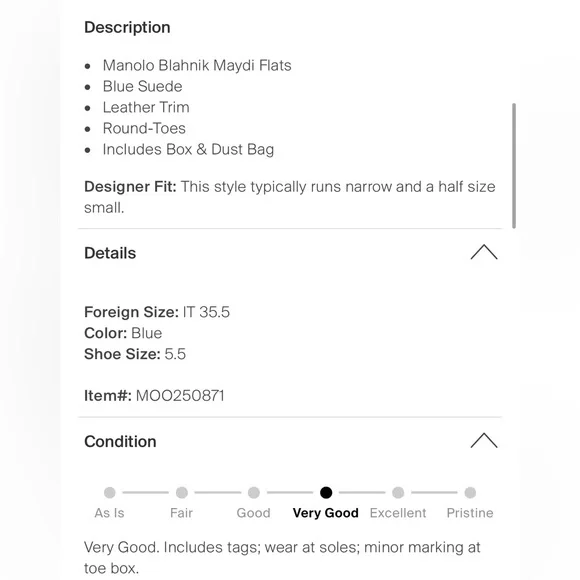Image resolution: width=580 pixels, height=580 pixels.
Task: Click the Details section heading
Action: click(x=110, y=253)
